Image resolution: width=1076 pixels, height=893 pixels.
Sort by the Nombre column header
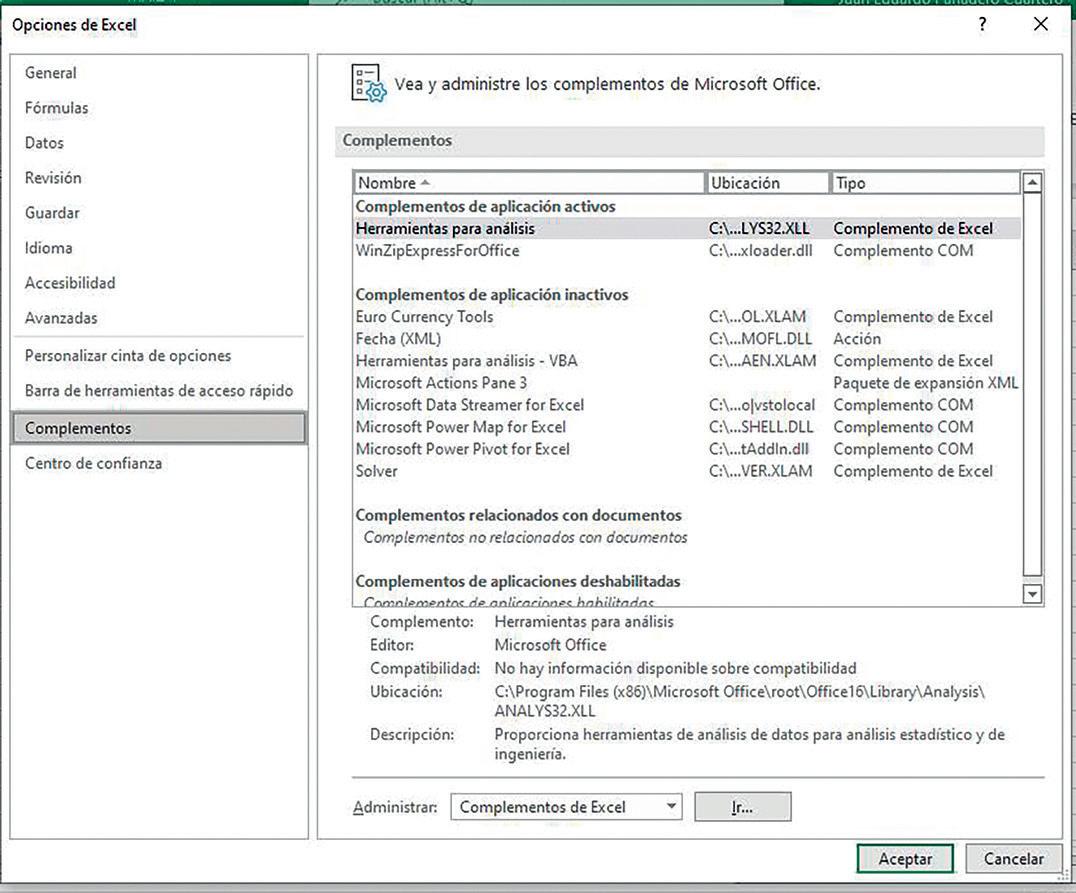tap(529, 183)
